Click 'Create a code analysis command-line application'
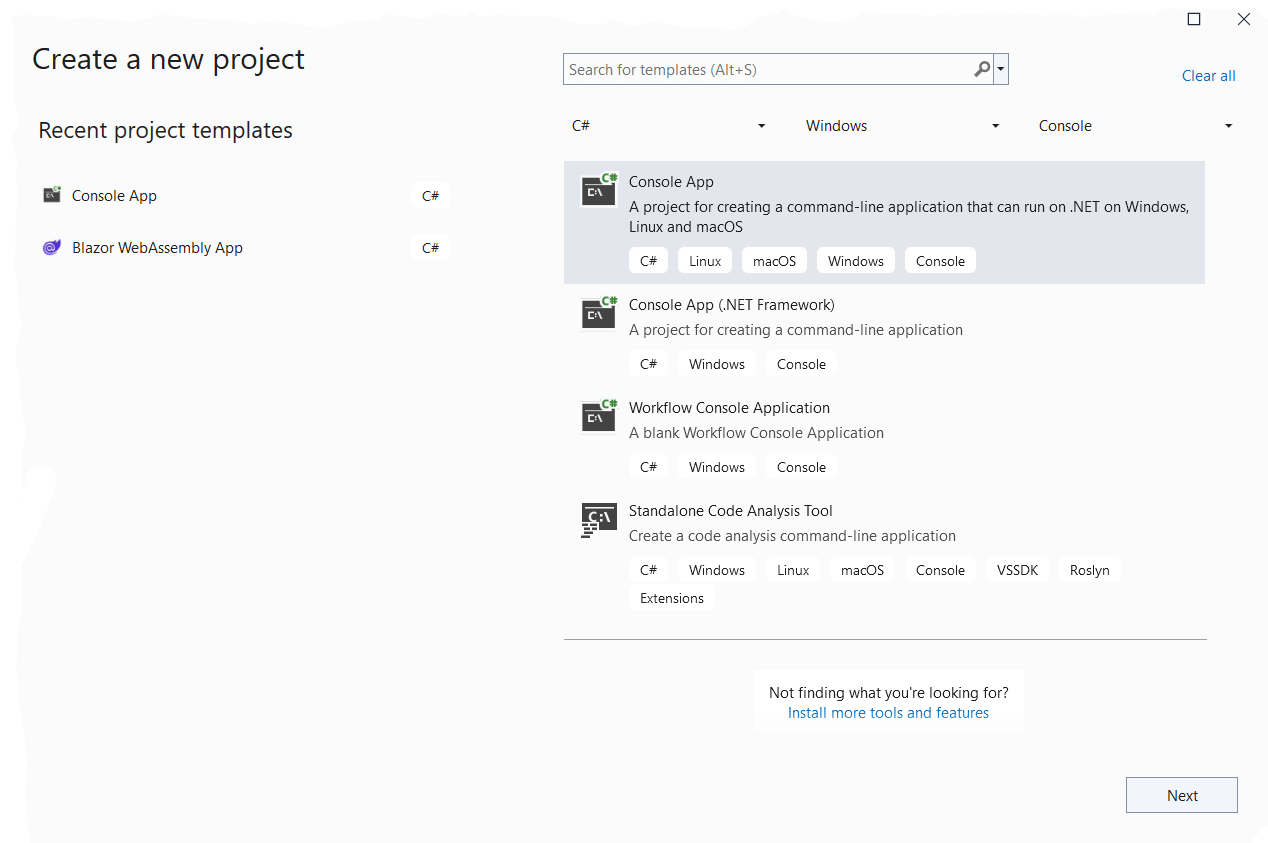The image size is (1268, 843). (792, 536)
